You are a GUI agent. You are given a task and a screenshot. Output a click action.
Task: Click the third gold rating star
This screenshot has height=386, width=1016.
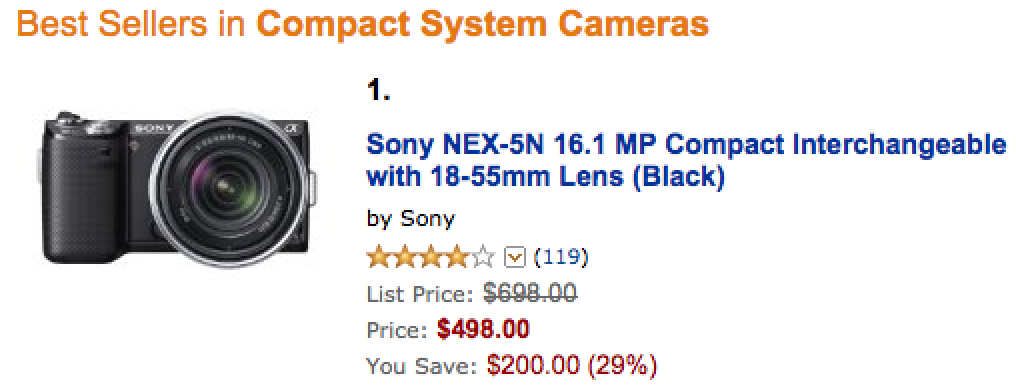click(x=430, y=258)
